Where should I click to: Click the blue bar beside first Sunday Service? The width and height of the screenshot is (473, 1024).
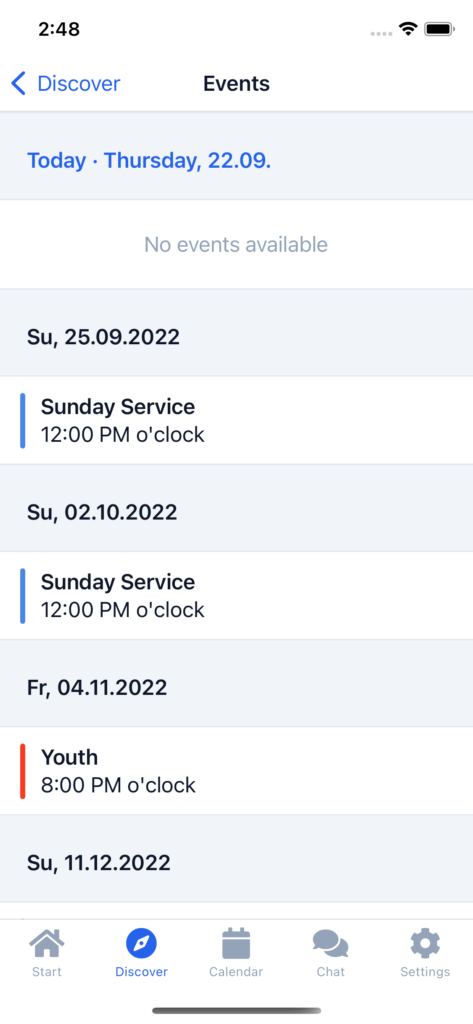point(23,421)
